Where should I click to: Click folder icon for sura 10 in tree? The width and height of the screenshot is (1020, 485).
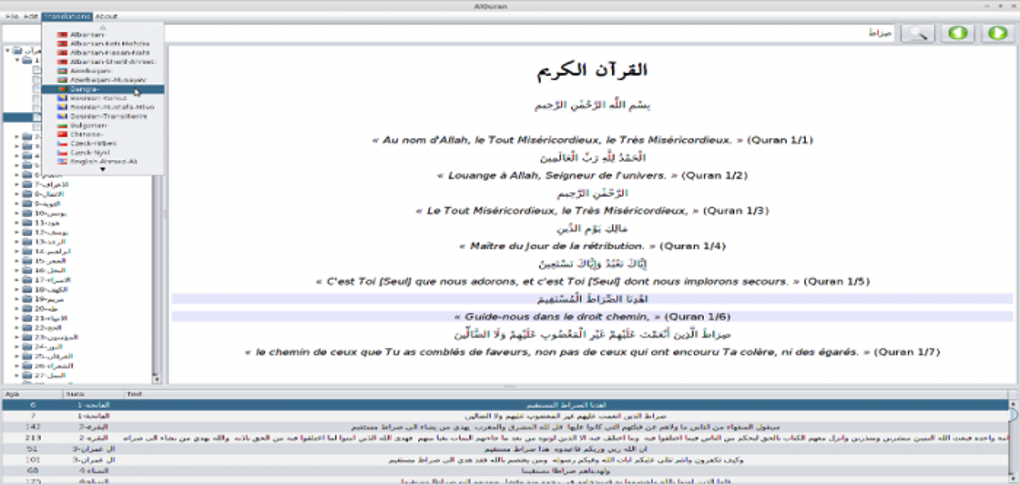tap(27, 213)
